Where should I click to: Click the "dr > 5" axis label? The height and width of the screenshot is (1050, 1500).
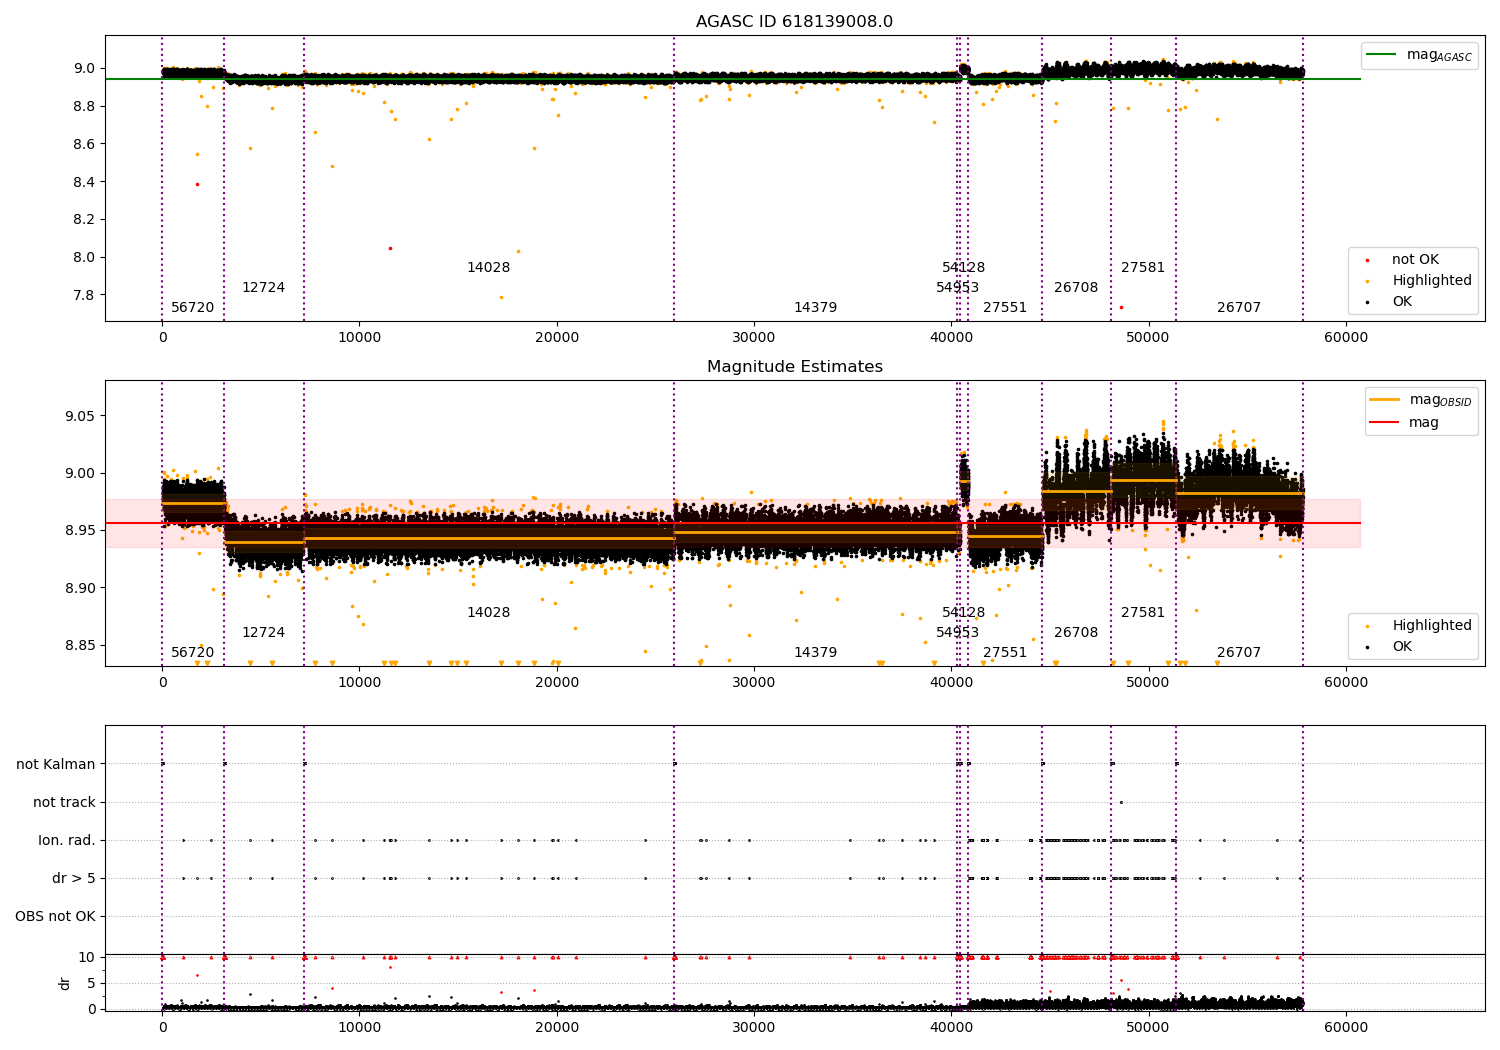click(x=74, y=878)
